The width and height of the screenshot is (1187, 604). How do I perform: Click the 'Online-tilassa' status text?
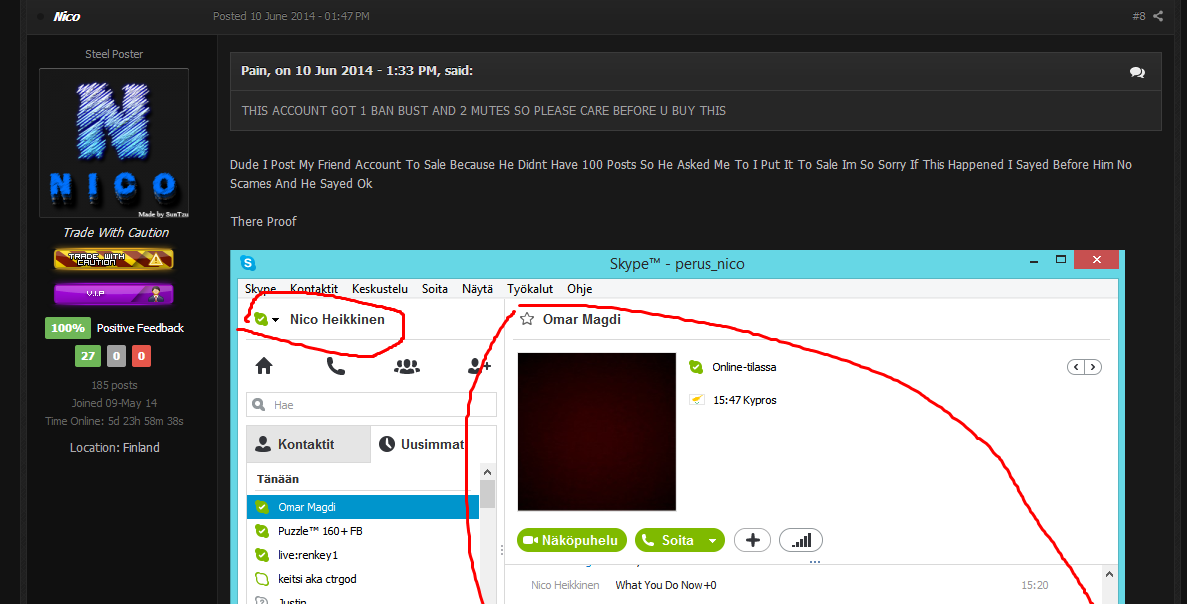(x=744, y=367)
